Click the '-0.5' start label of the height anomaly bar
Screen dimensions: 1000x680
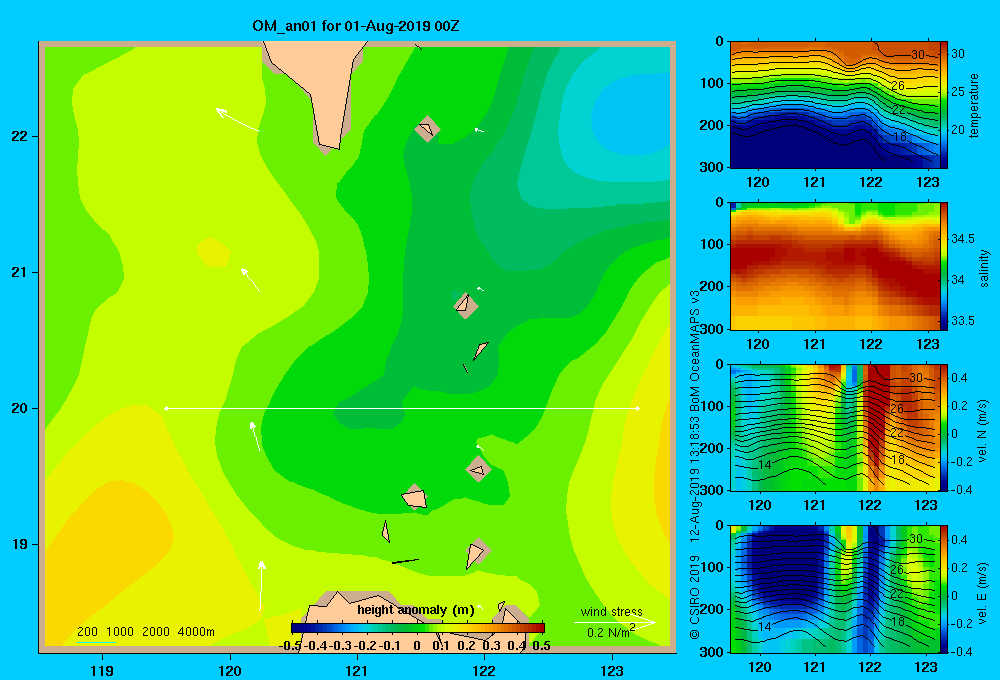point(290,646)
